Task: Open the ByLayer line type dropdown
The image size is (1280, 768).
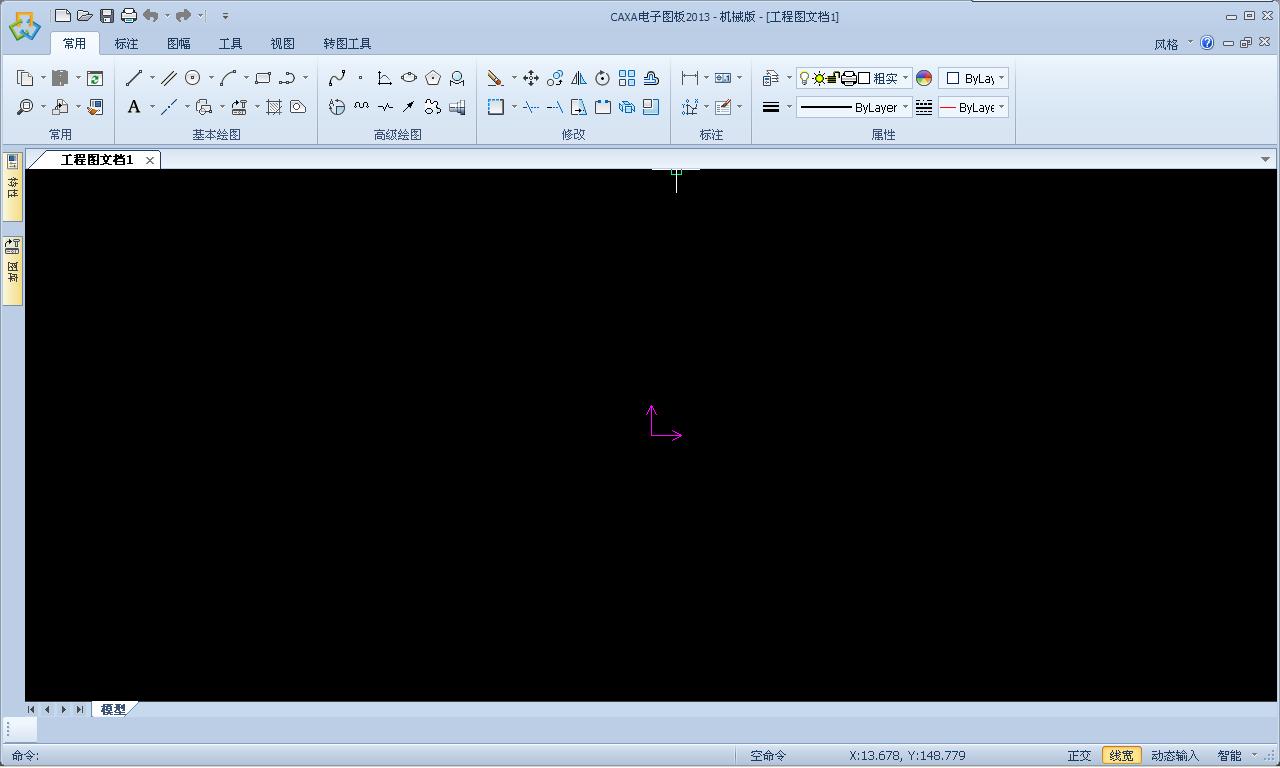Action: 853,107
